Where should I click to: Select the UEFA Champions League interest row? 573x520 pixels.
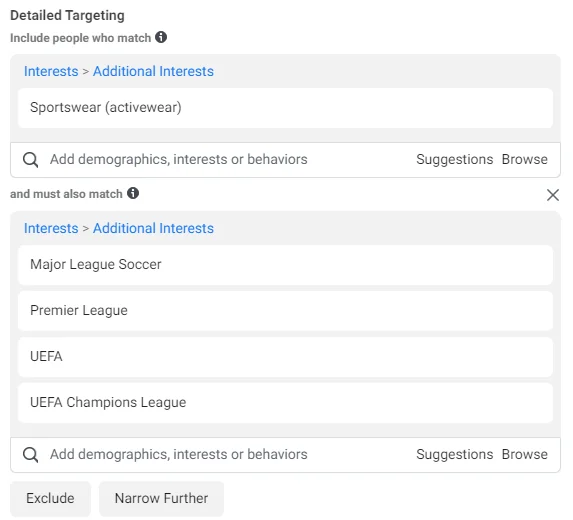click(x=285, y=403)
